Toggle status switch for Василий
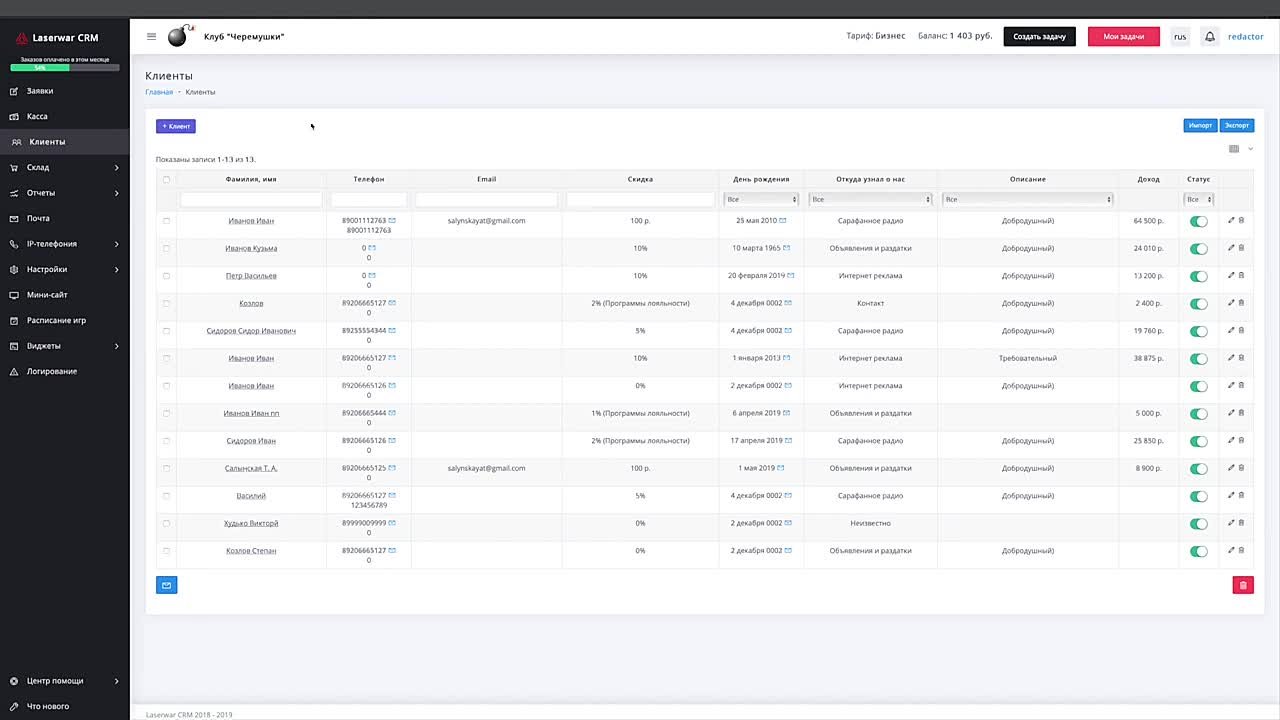The height and width of the screenshot is (720, 1280). coord(1199,496)
